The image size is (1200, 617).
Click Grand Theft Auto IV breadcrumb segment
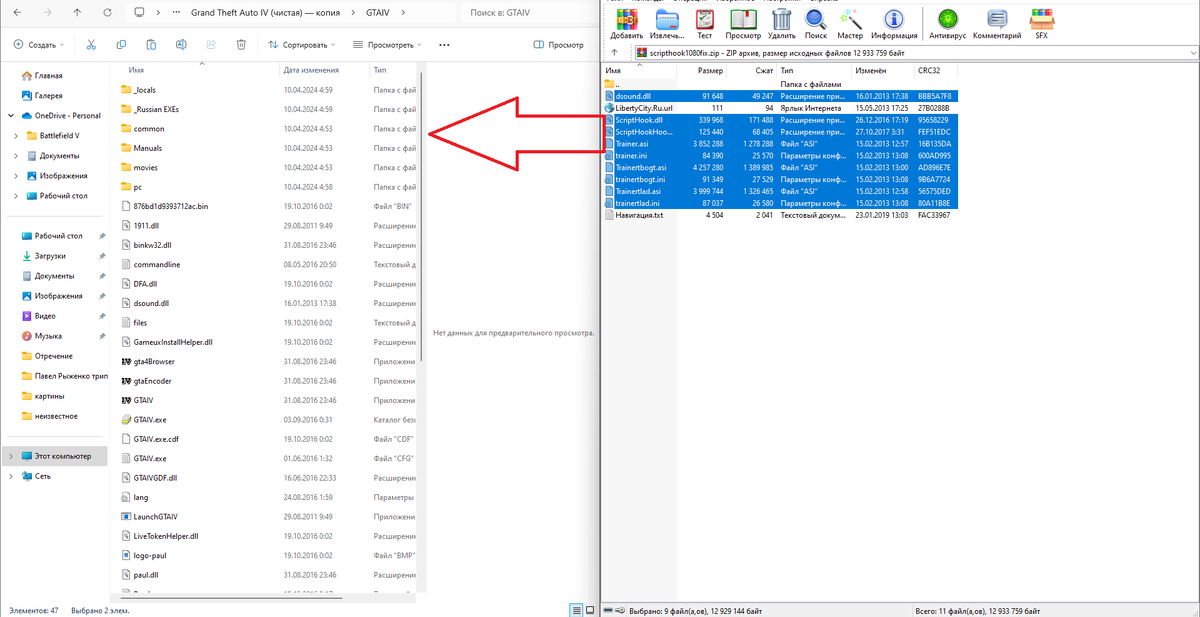[267, 13]
